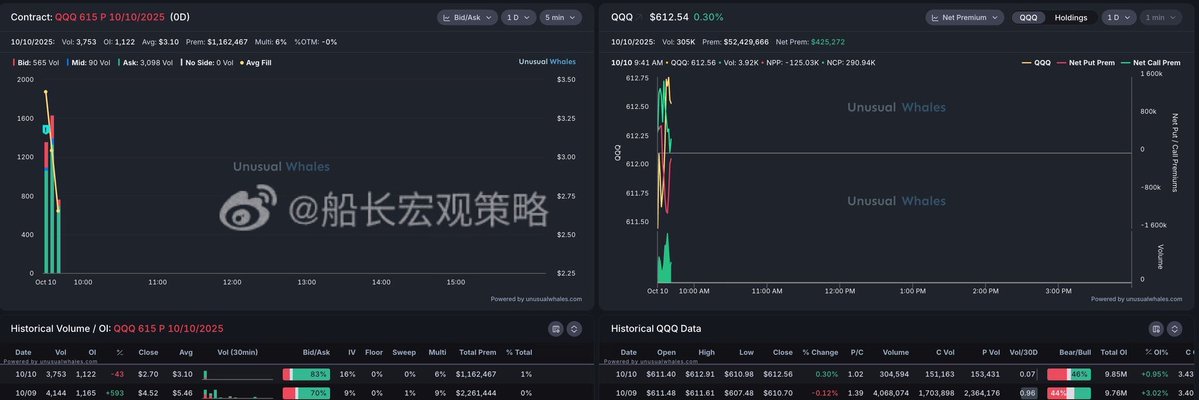This screenshot has height=400, width=1199.
Task: Click the 83% Bid/Ask bar in 10/10 row
Action: [306, 374]
